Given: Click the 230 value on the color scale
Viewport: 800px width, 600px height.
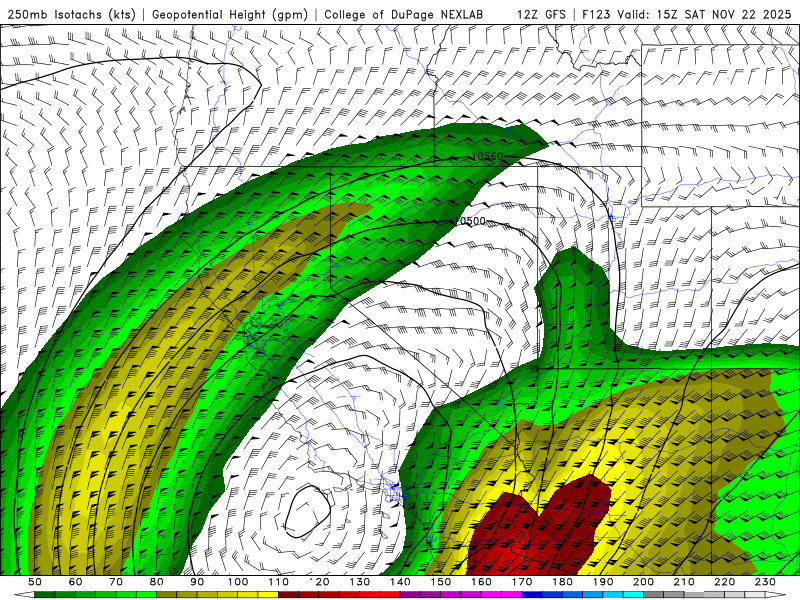Looking at the screenshot, I should pos(765,582).
